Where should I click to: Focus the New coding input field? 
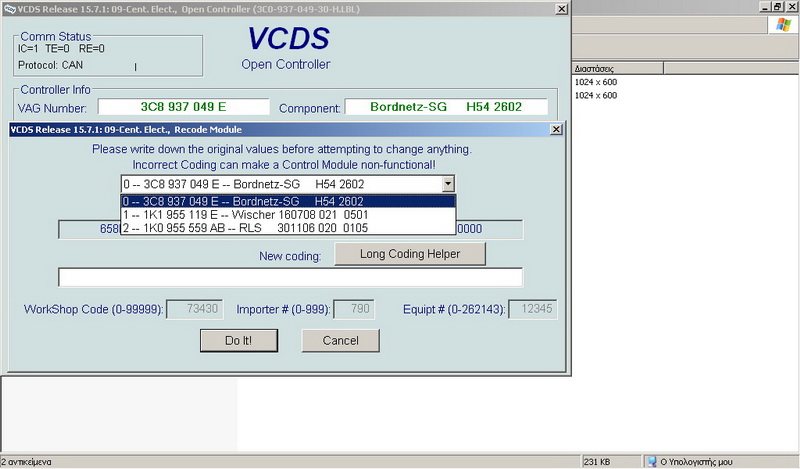coord(290,277)
